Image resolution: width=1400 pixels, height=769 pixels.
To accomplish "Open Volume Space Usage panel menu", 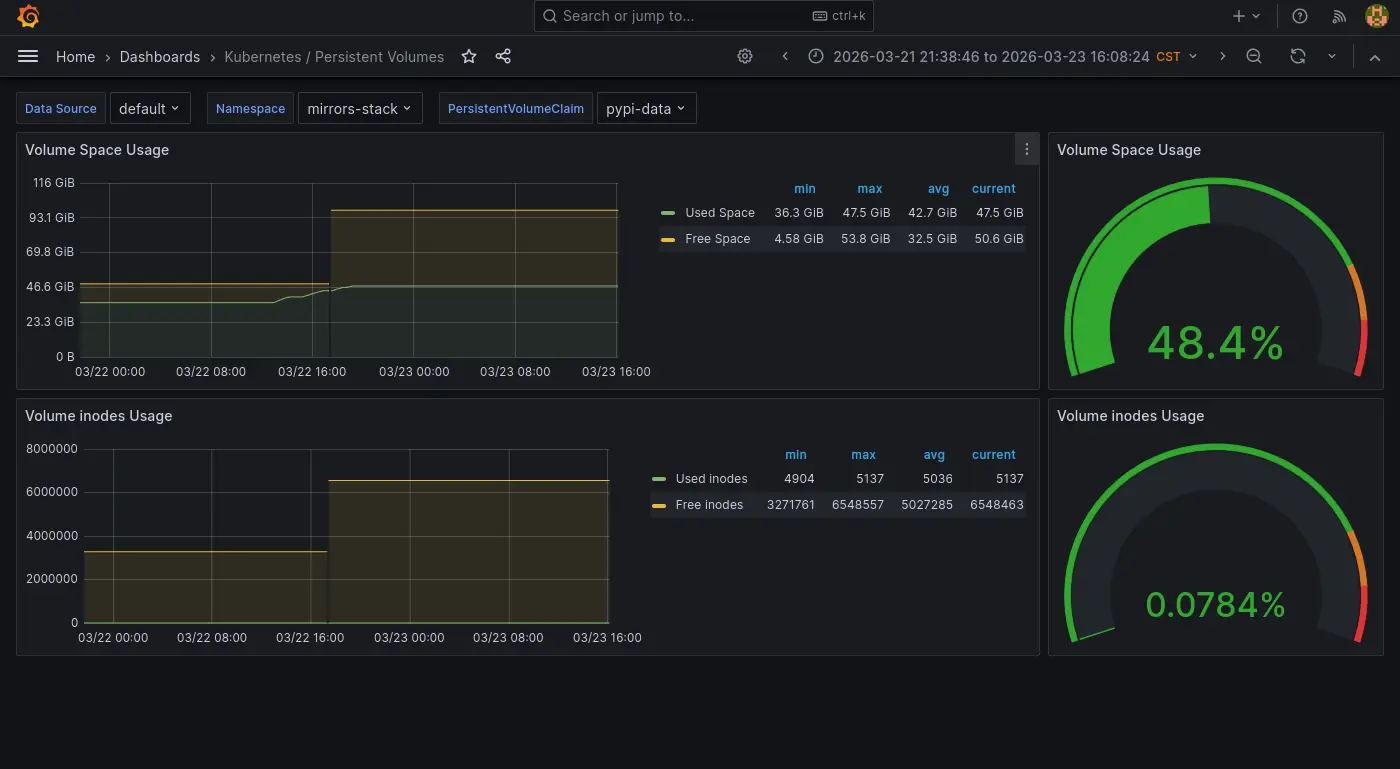I will click(1026, 150).
